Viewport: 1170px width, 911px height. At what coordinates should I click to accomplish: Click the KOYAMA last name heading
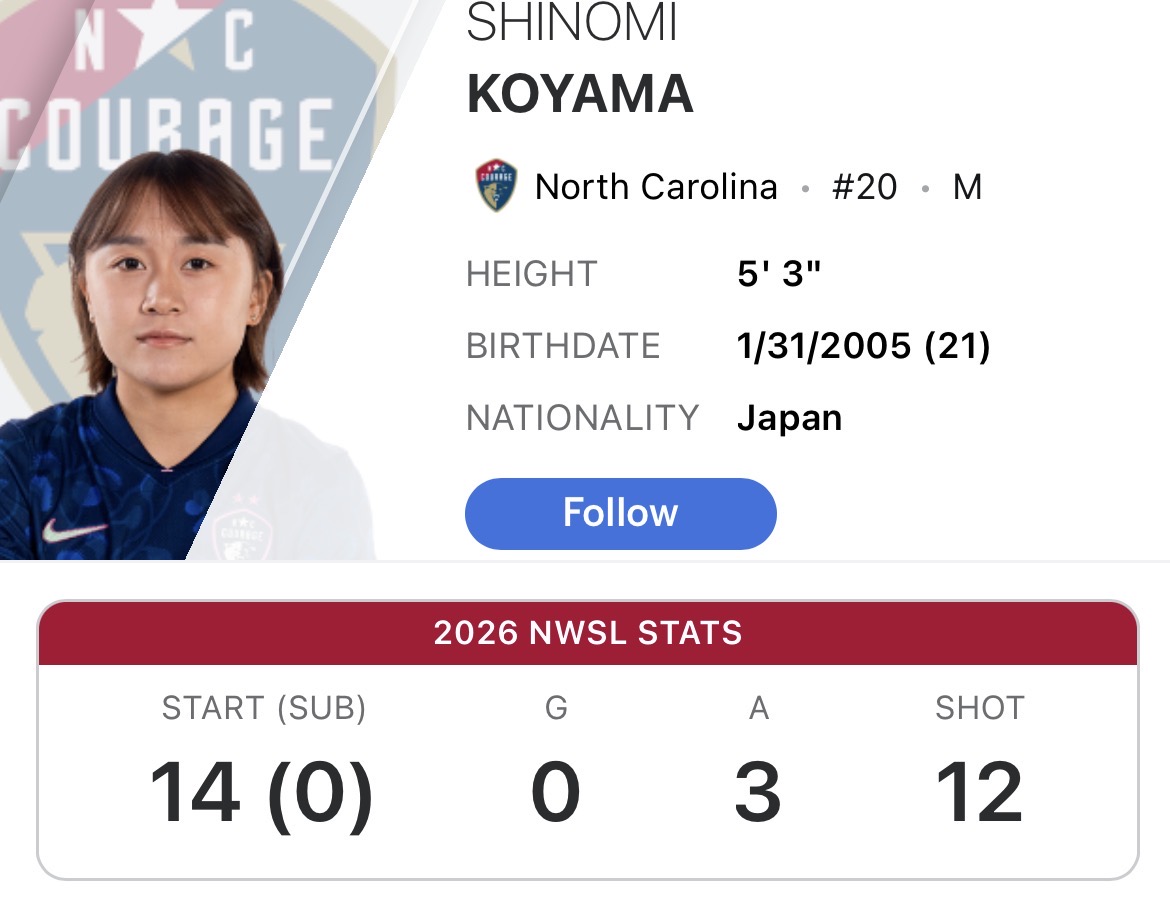click(x=581, y=94)
